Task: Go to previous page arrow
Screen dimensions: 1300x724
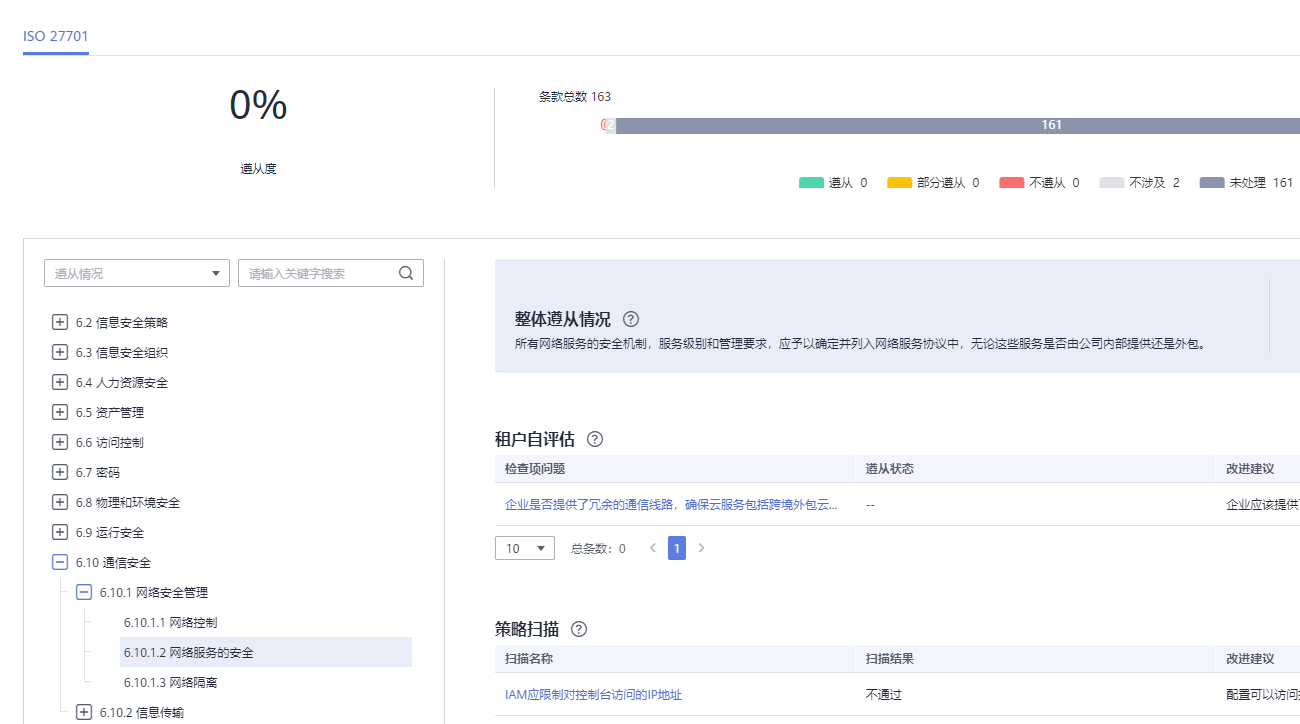Action: (x=653, y=548)
